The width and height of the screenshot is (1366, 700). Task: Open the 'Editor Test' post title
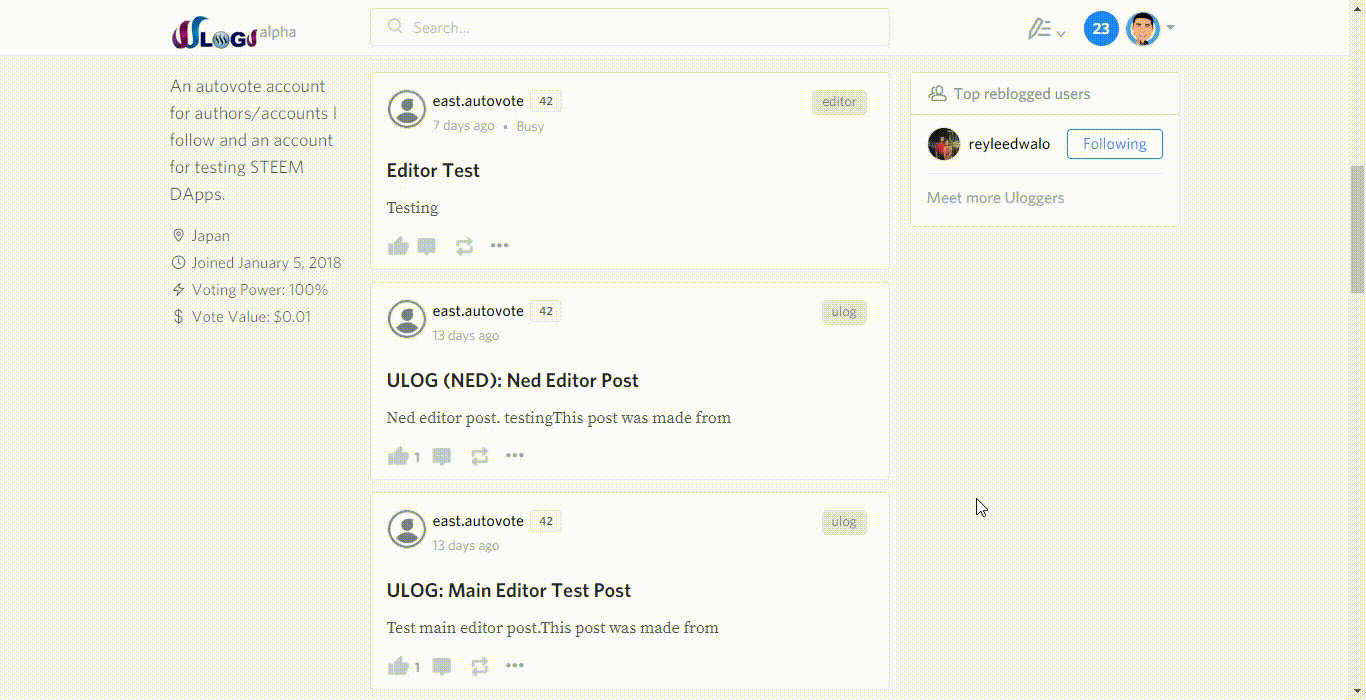coord(433,171)
